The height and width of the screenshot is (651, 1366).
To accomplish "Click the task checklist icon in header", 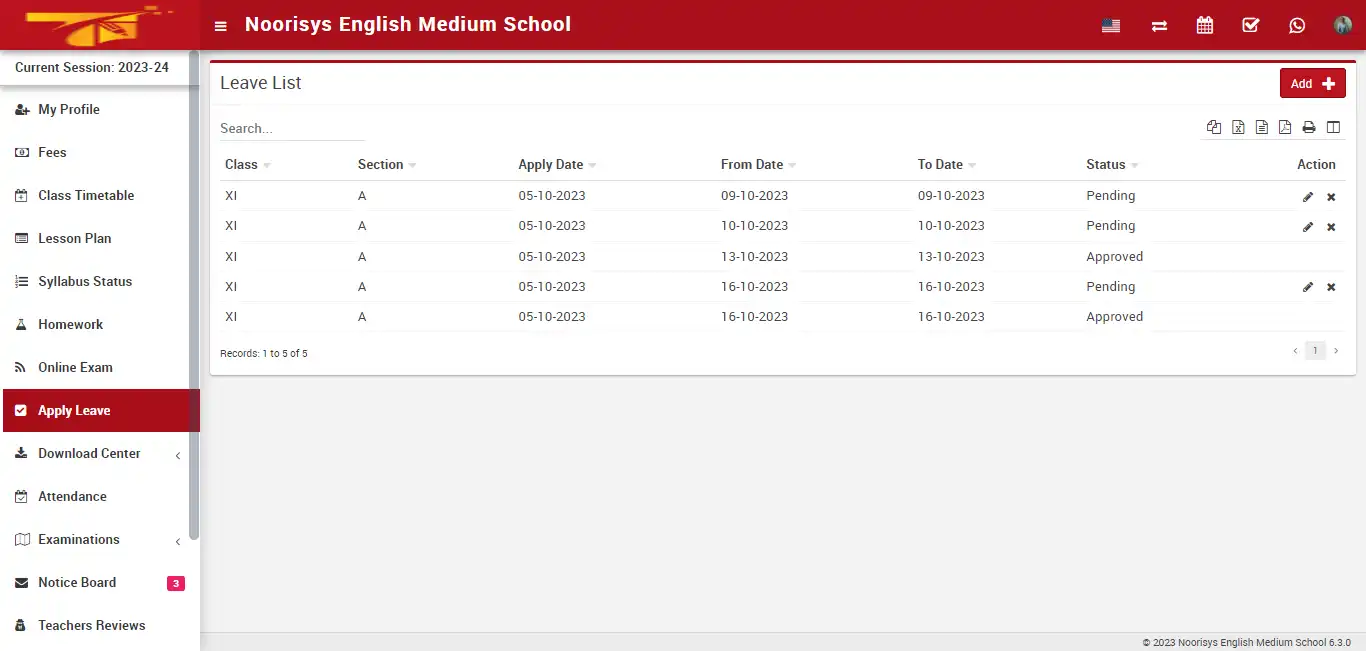I will (1251, 26).
